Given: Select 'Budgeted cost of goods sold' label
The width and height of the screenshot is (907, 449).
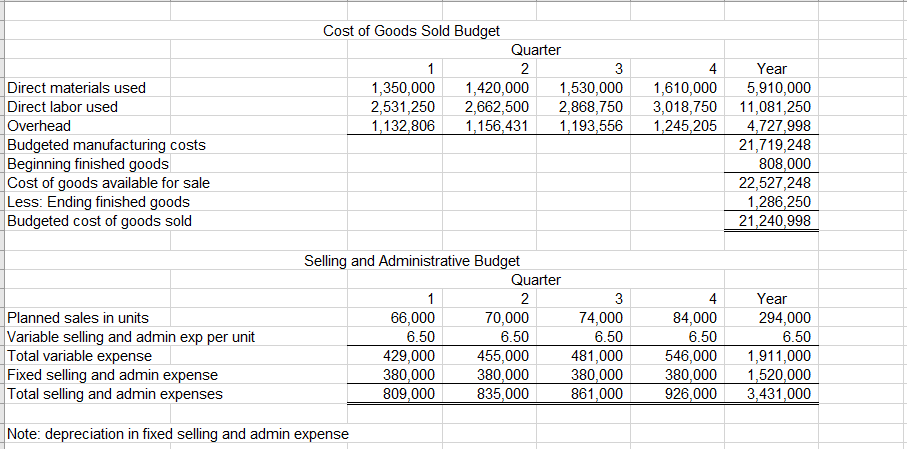Looking at the screenshot, I should (99, 221).
